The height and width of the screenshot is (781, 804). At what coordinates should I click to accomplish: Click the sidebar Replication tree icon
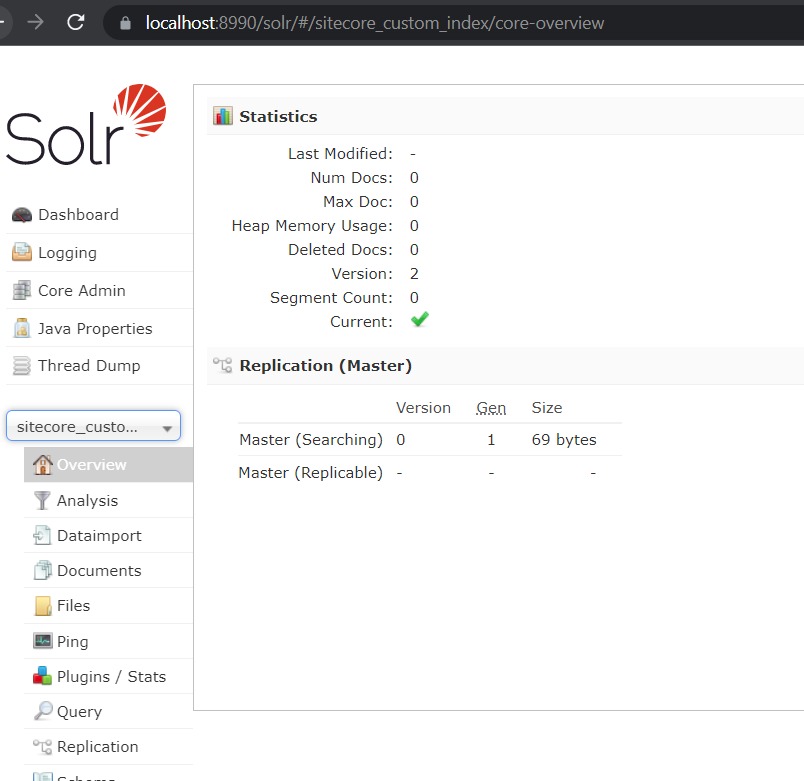43,747
